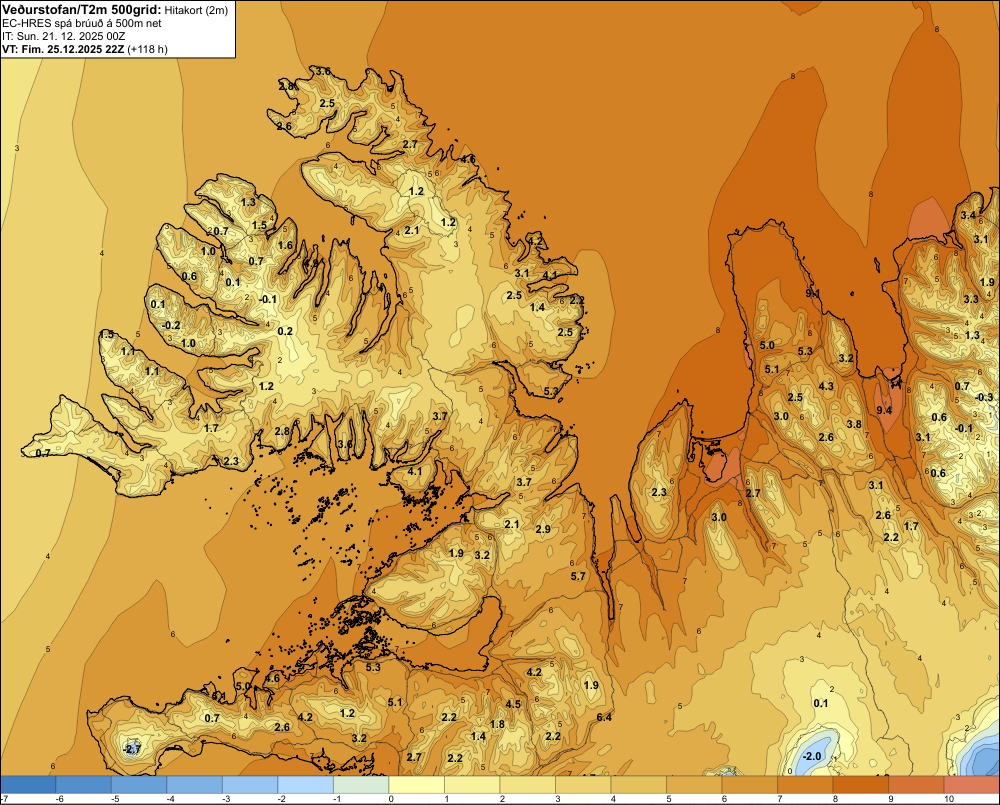Click the '-4' tick label on the color scale
The image size is (1000, 805).
tap(171, 799)
